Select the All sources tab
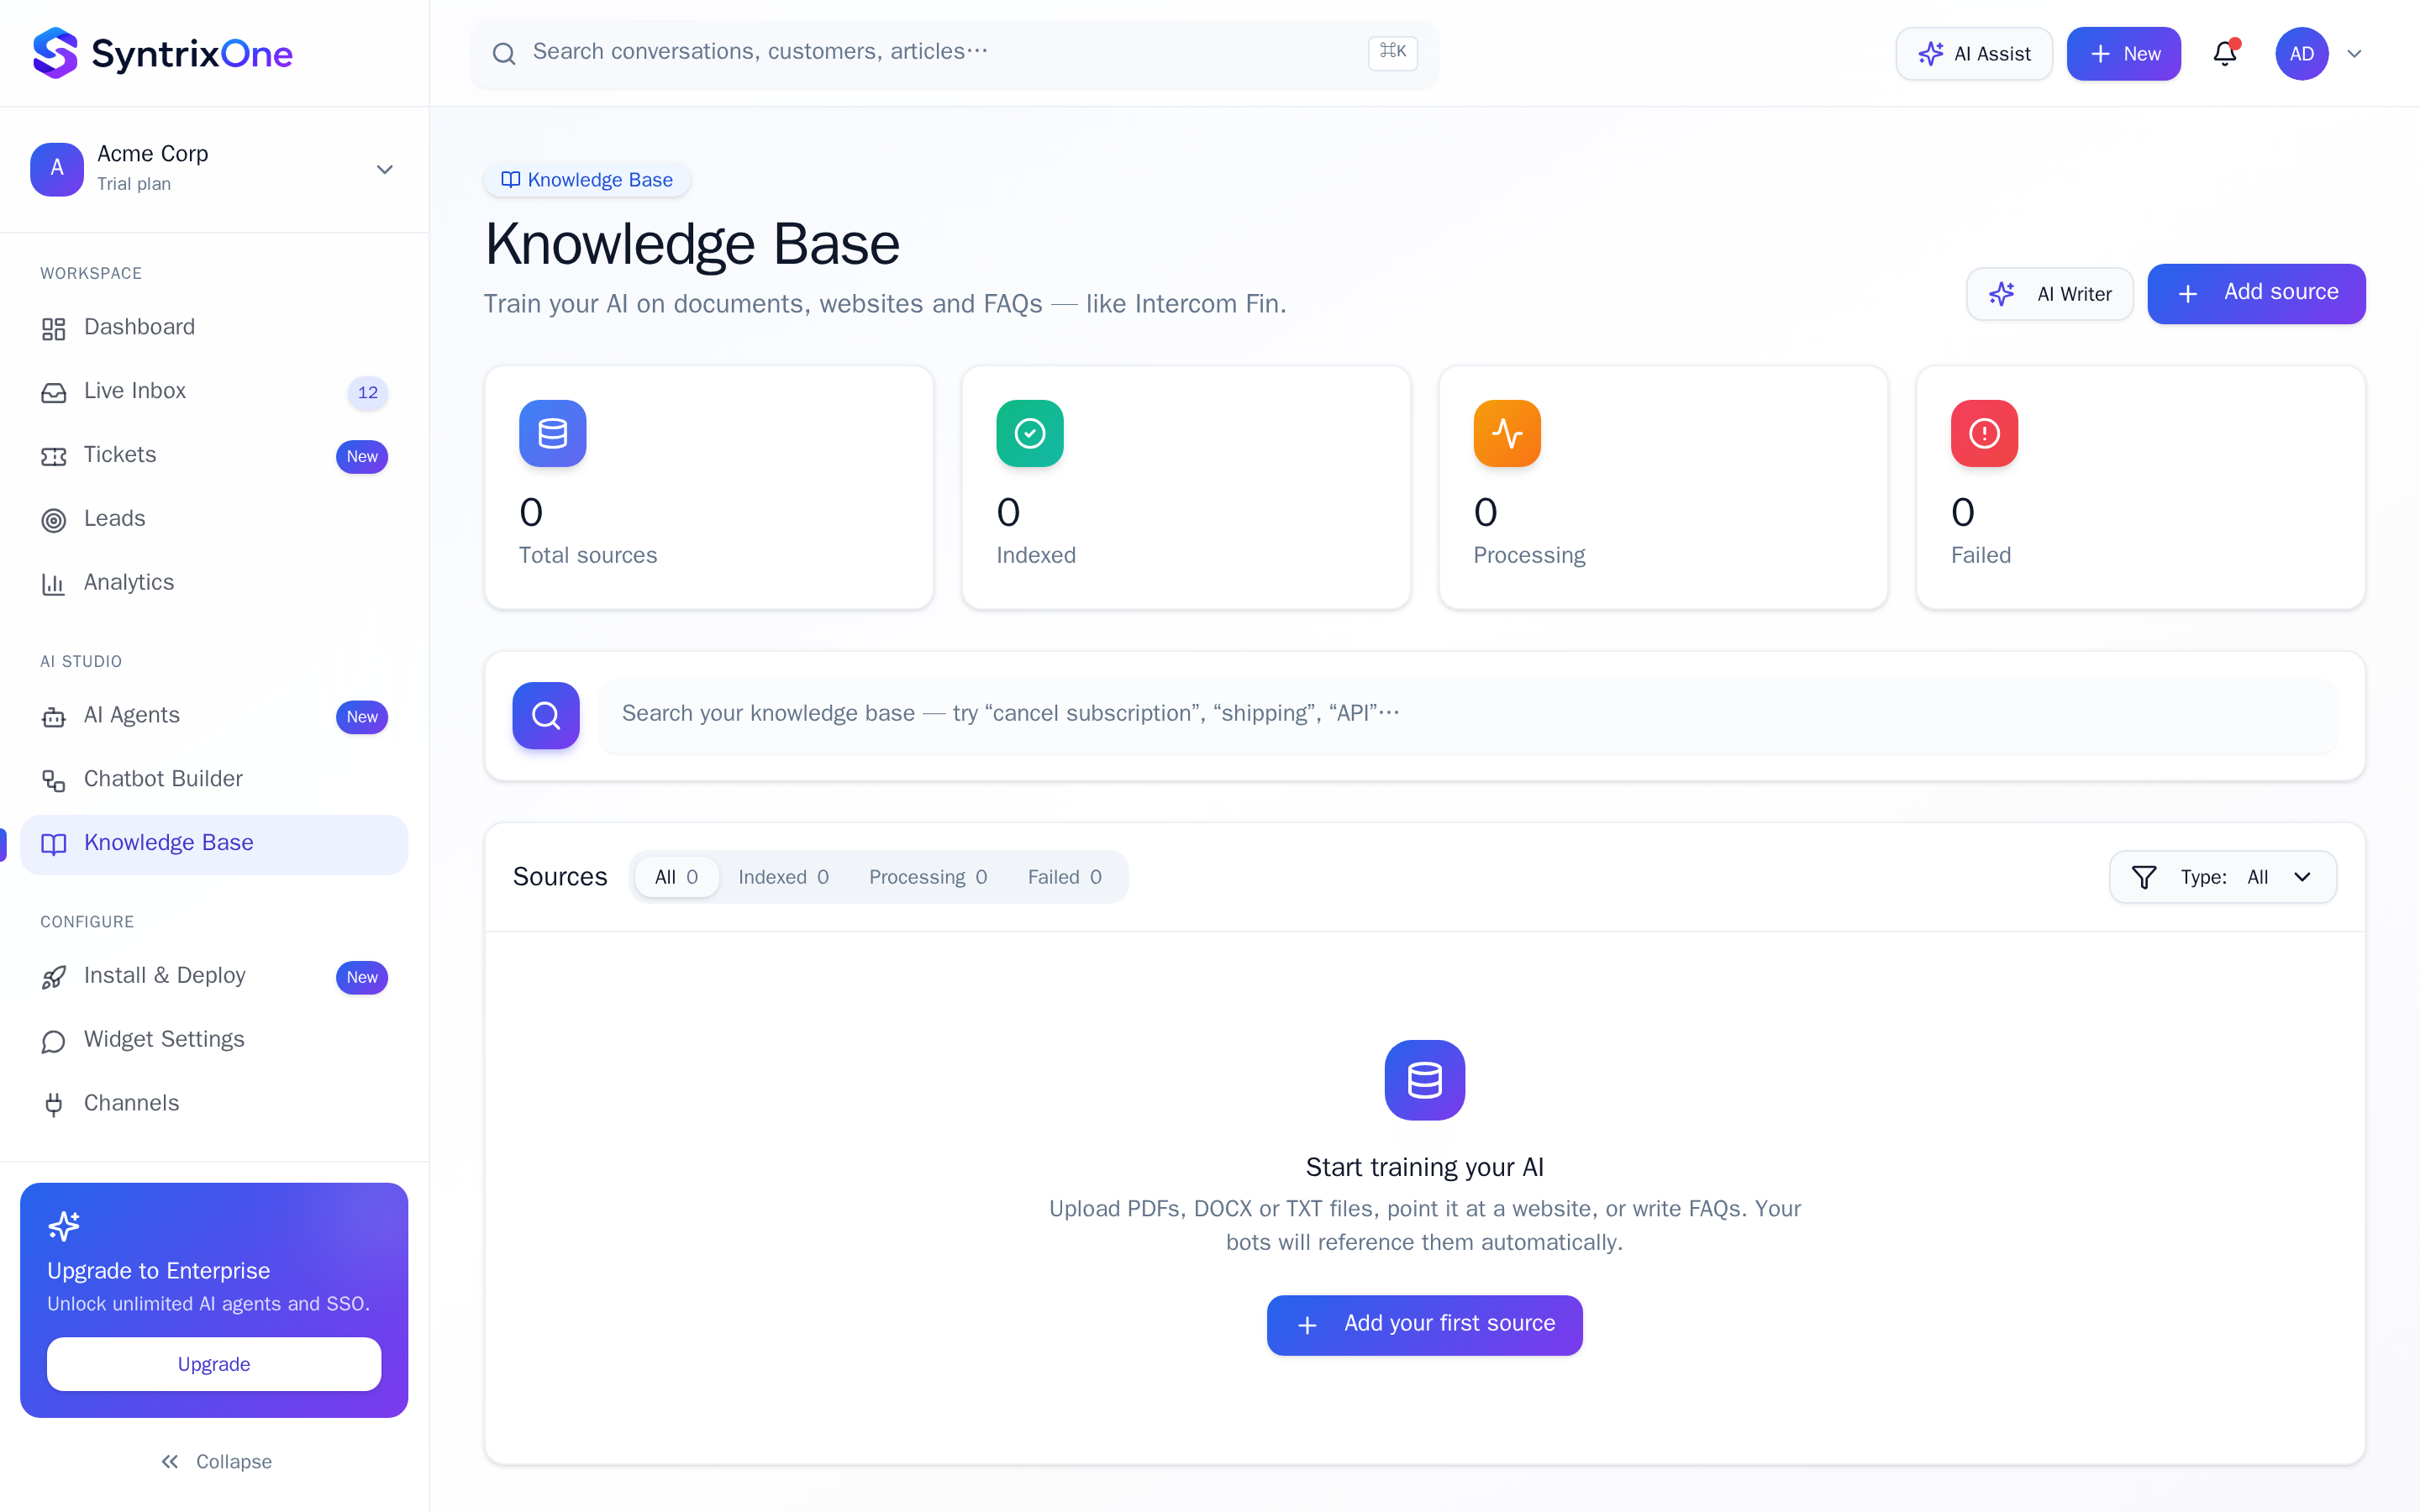The image size is (2420, 1512). pyautogui.click(x=676, y=877)
